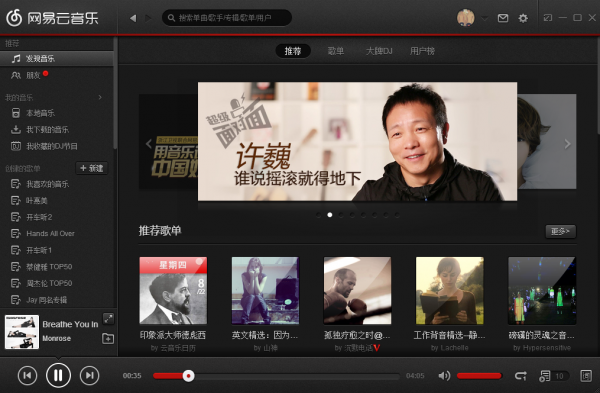
Task: Mute audio with the speaker icon
Action: pyautogui.click(x=444, y=376)
